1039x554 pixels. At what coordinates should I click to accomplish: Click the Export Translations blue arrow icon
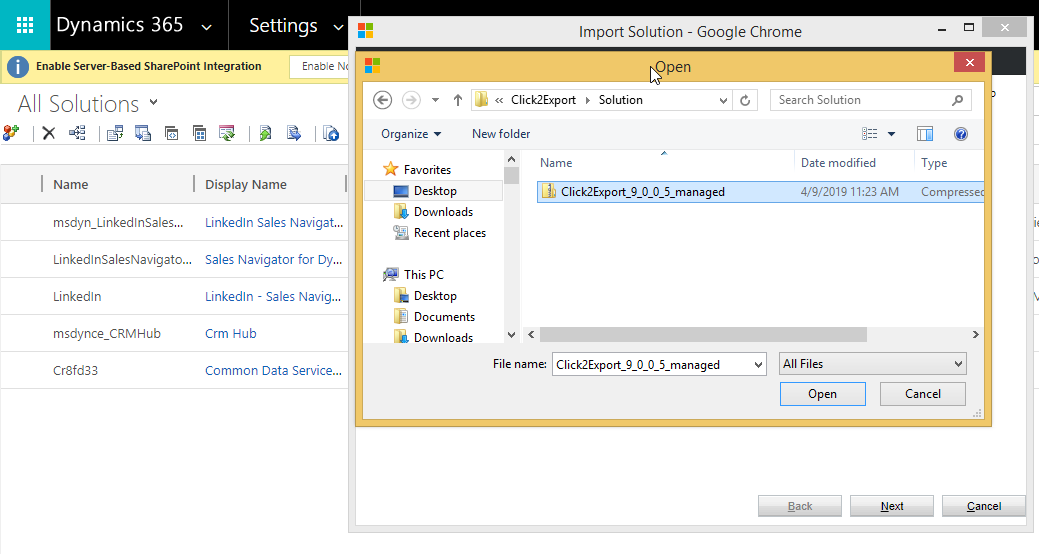click(294, 133)
